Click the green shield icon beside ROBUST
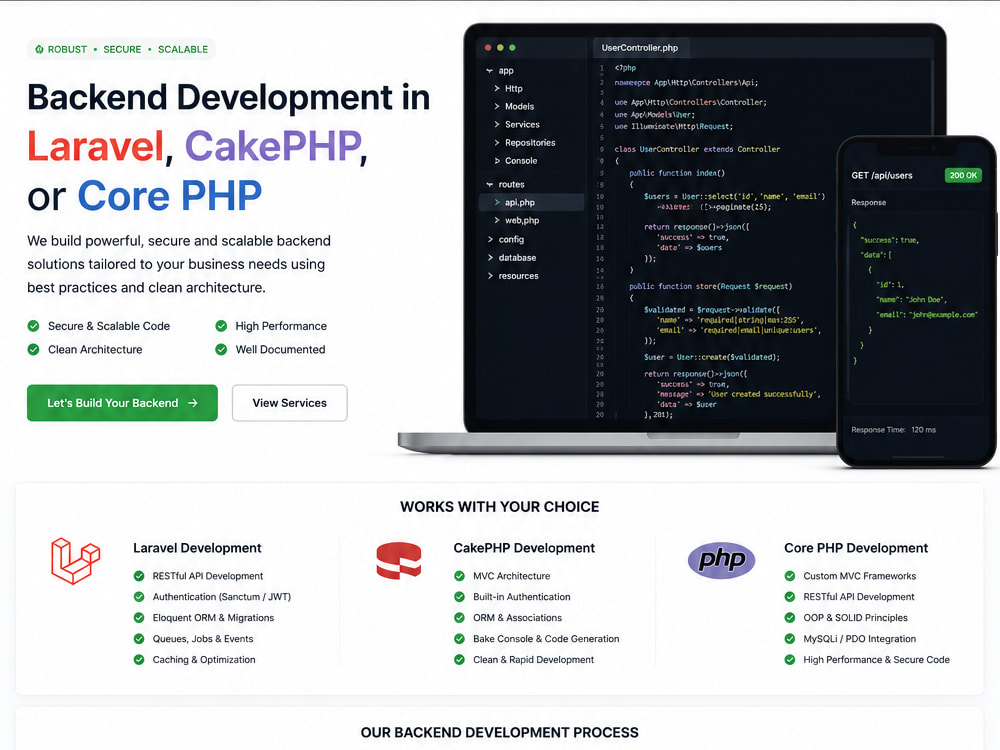The width and height of the screenshot is (1000, 750). click(40, 49)
